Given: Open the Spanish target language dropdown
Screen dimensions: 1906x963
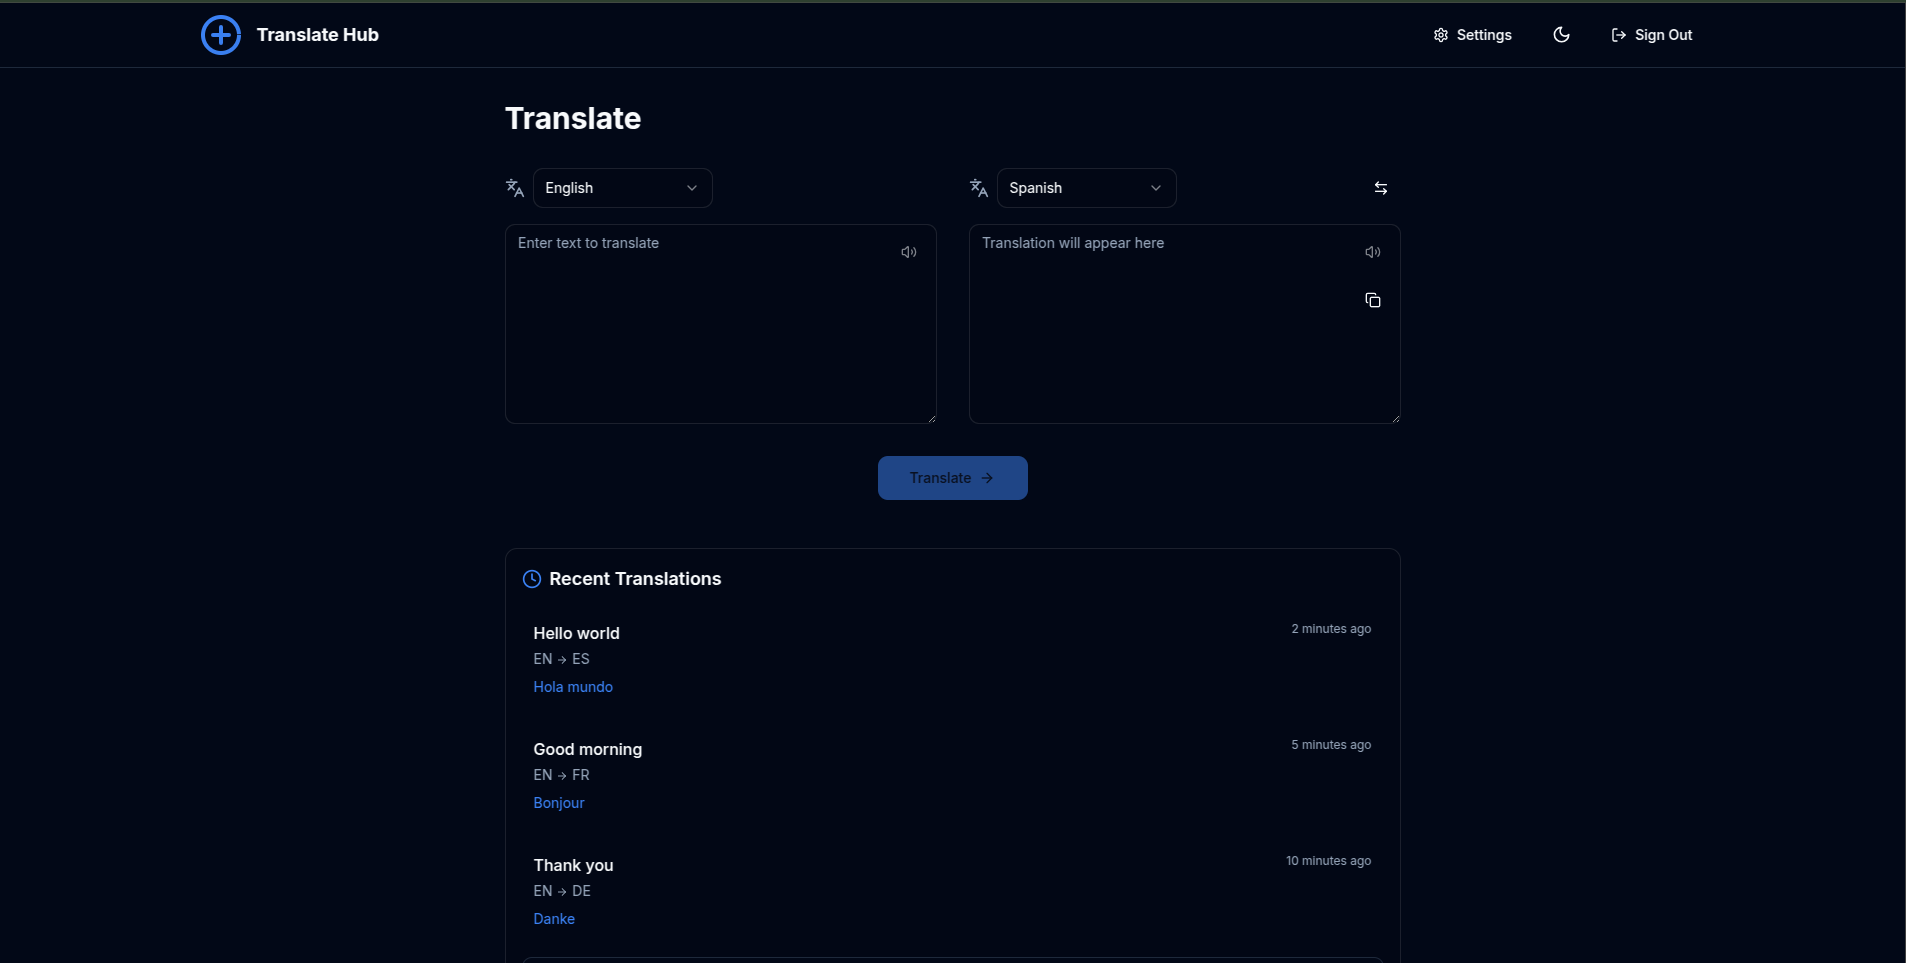Looking at the screenshot, I should (x=1085, y=187).
